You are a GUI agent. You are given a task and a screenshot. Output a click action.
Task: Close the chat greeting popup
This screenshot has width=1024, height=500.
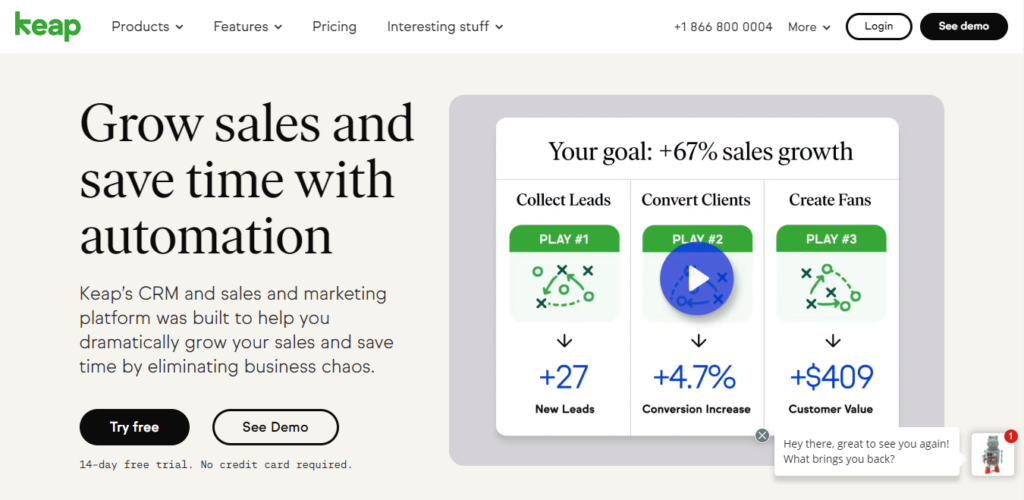[762, 435]
